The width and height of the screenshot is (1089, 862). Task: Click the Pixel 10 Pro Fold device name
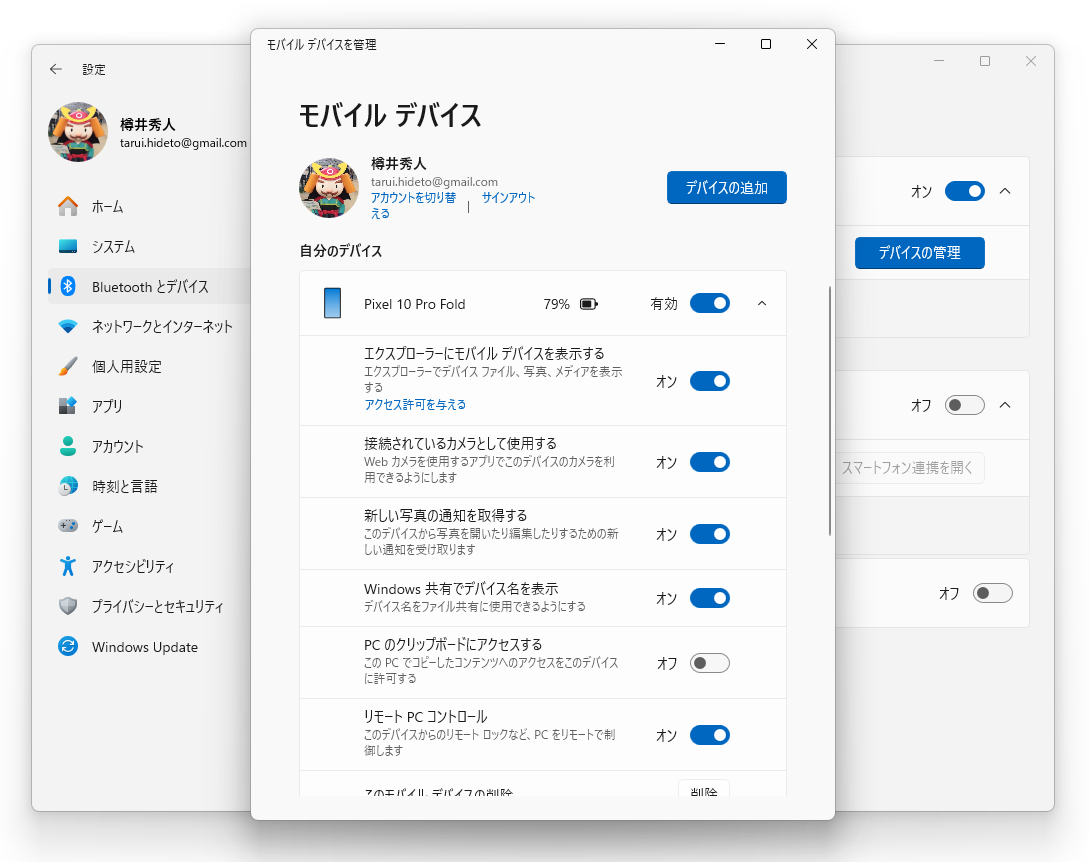click(x=415, y=304)
